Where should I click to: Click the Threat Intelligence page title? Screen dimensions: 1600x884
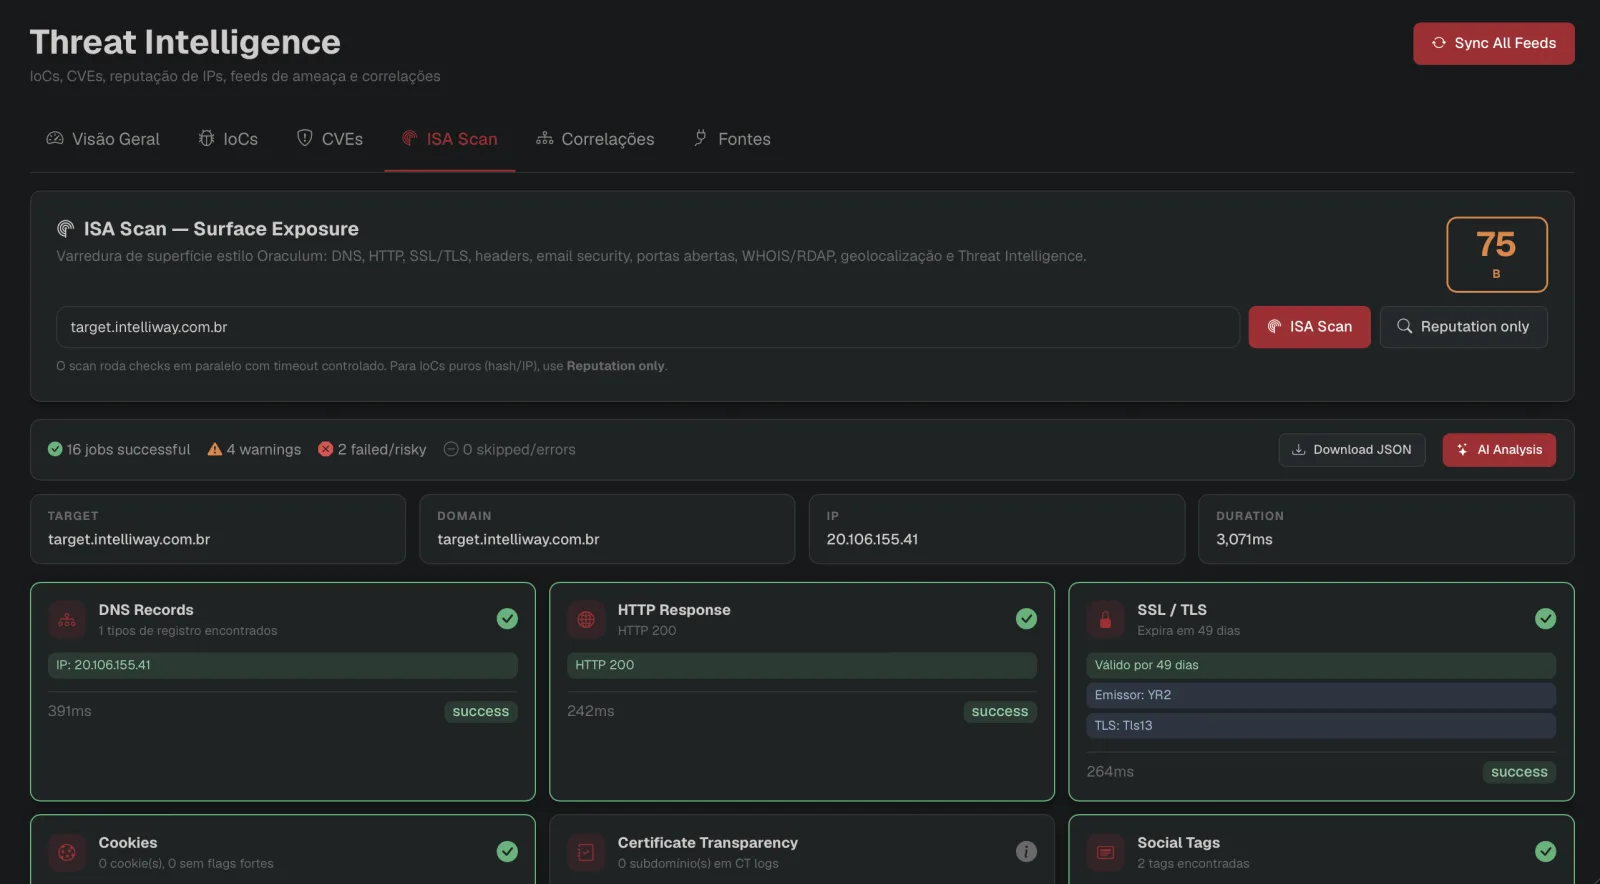[x=185, y=42]
